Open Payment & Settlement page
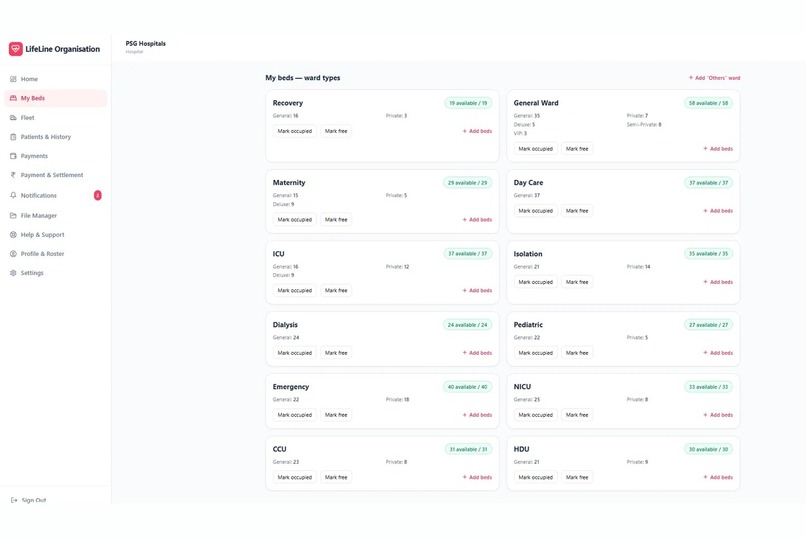Image resolution: width=806 pixels, height=538 pixels. coord(56,175)
